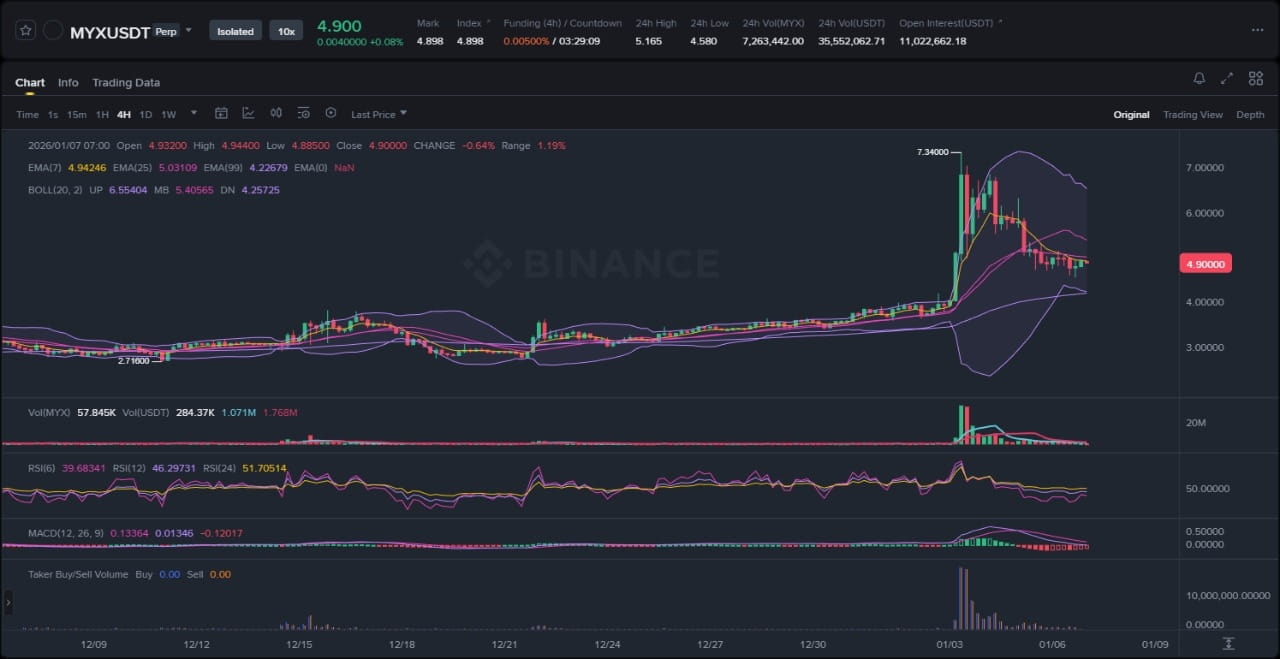Image resolution: width=1280 pixels, height=659 pixels.
Task: Click the MACD(12, 26, 9) indicator label
Action: 66,533
